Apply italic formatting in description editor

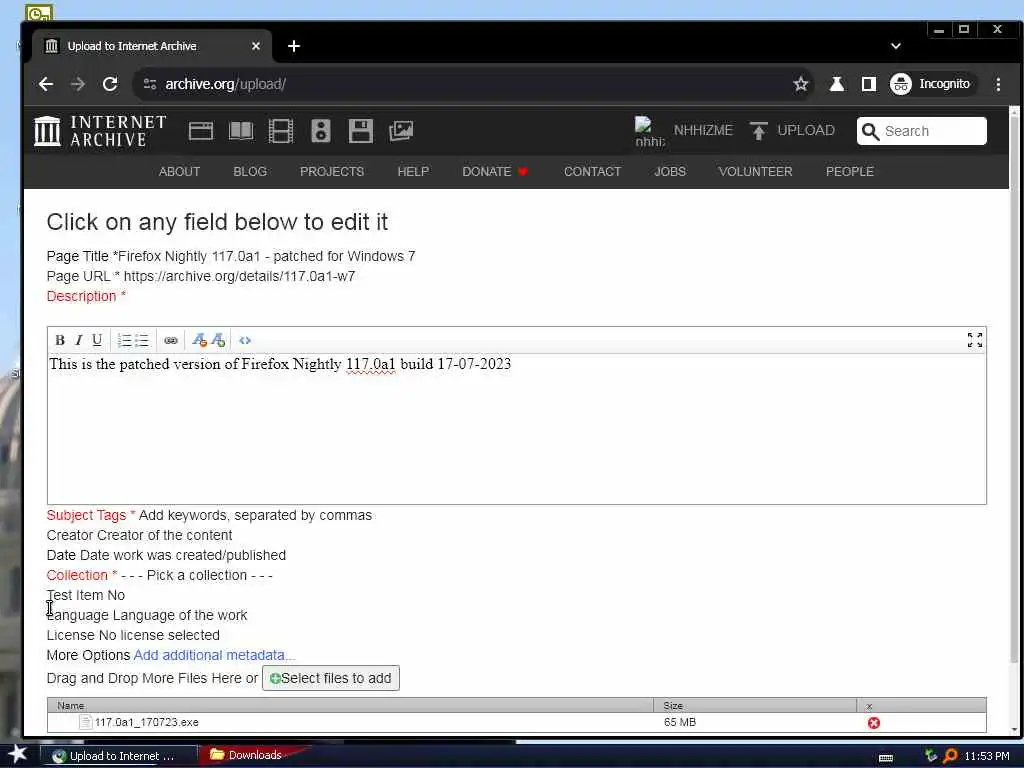tap(78, 340)
